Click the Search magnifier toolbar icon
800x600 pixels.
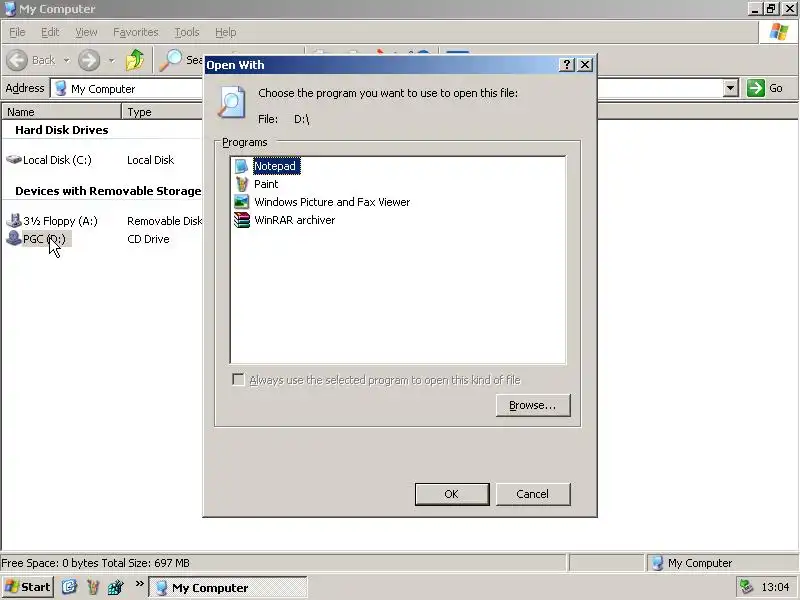170,60
